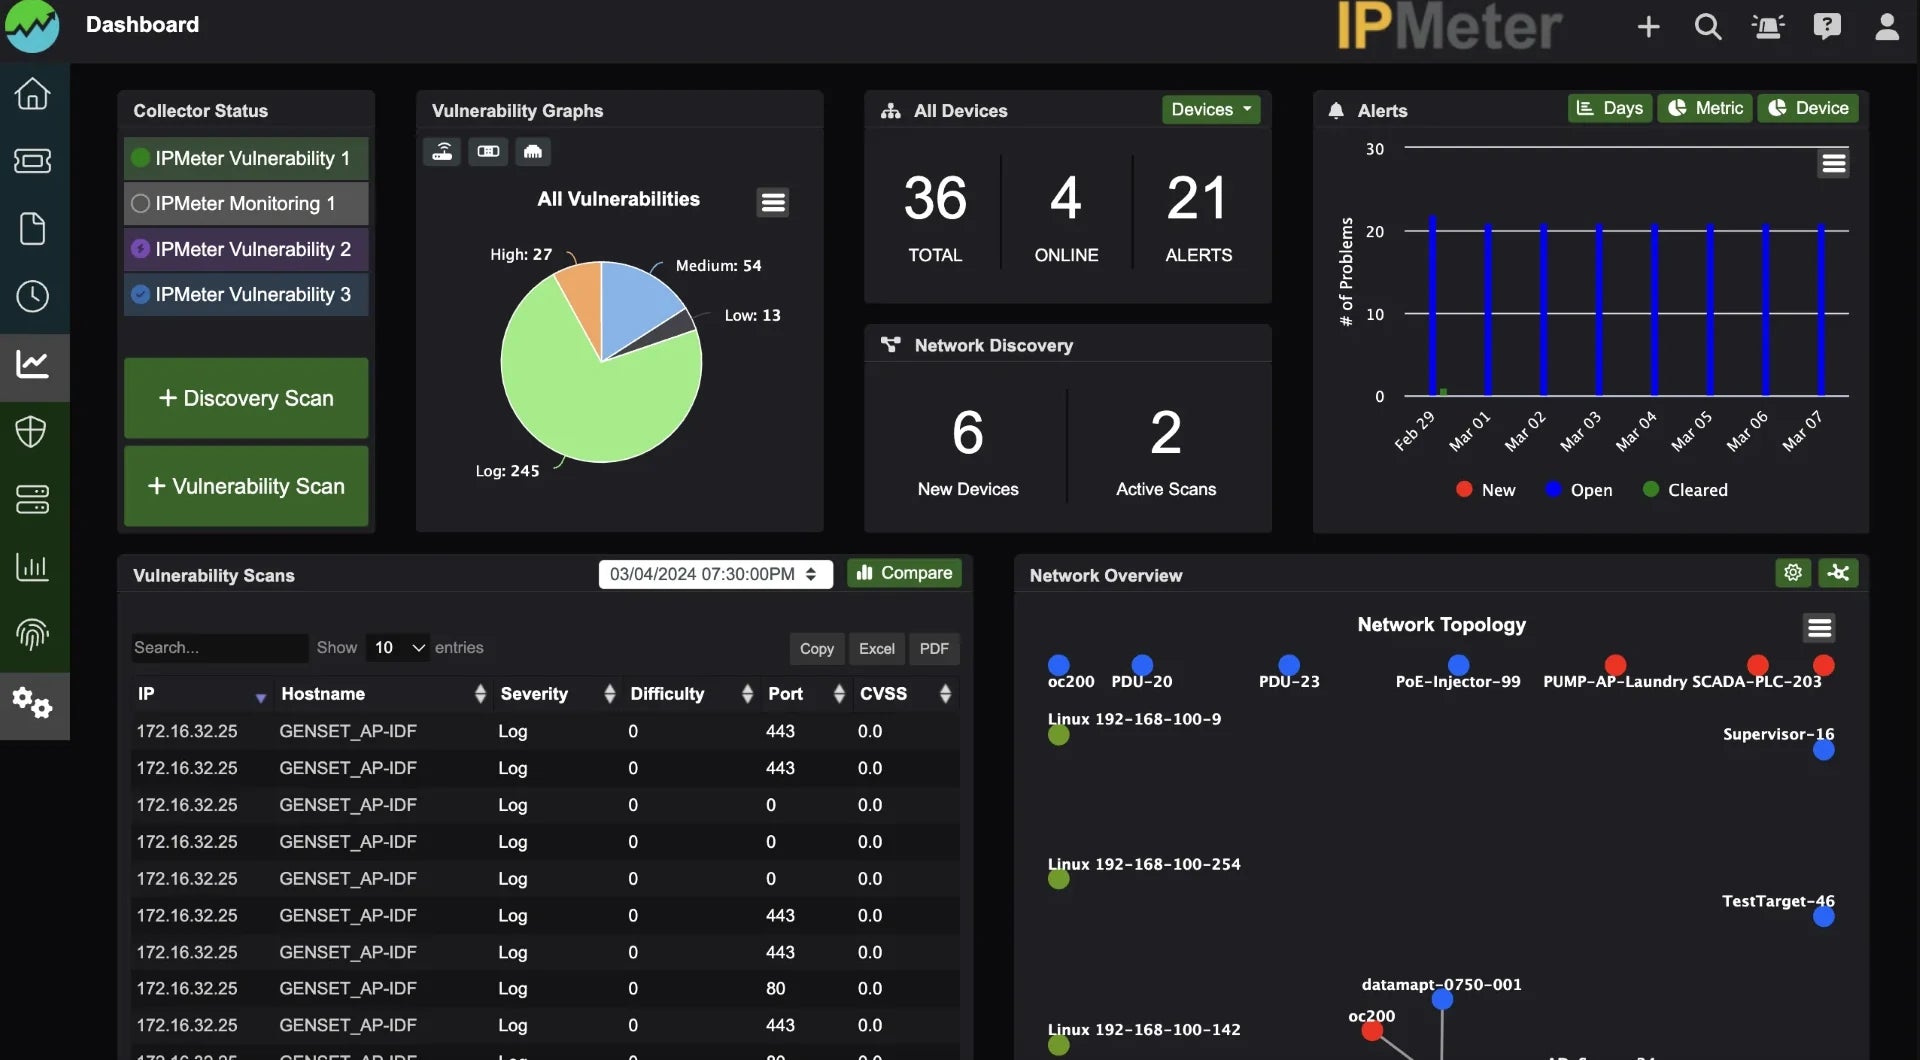Sort table by Port column
The height and width of the screenshot is (1060, 1920).
pos(806,694)
